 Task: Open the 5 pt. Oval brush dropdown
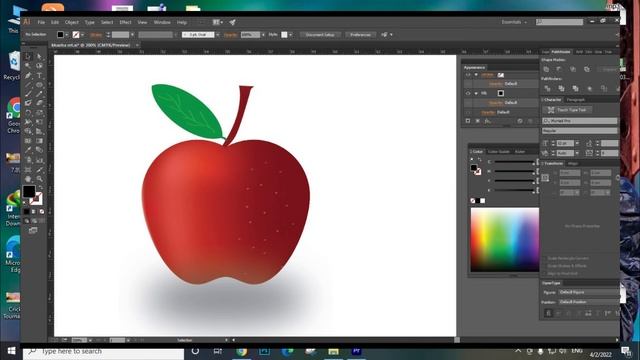click(x=217, y=35)
